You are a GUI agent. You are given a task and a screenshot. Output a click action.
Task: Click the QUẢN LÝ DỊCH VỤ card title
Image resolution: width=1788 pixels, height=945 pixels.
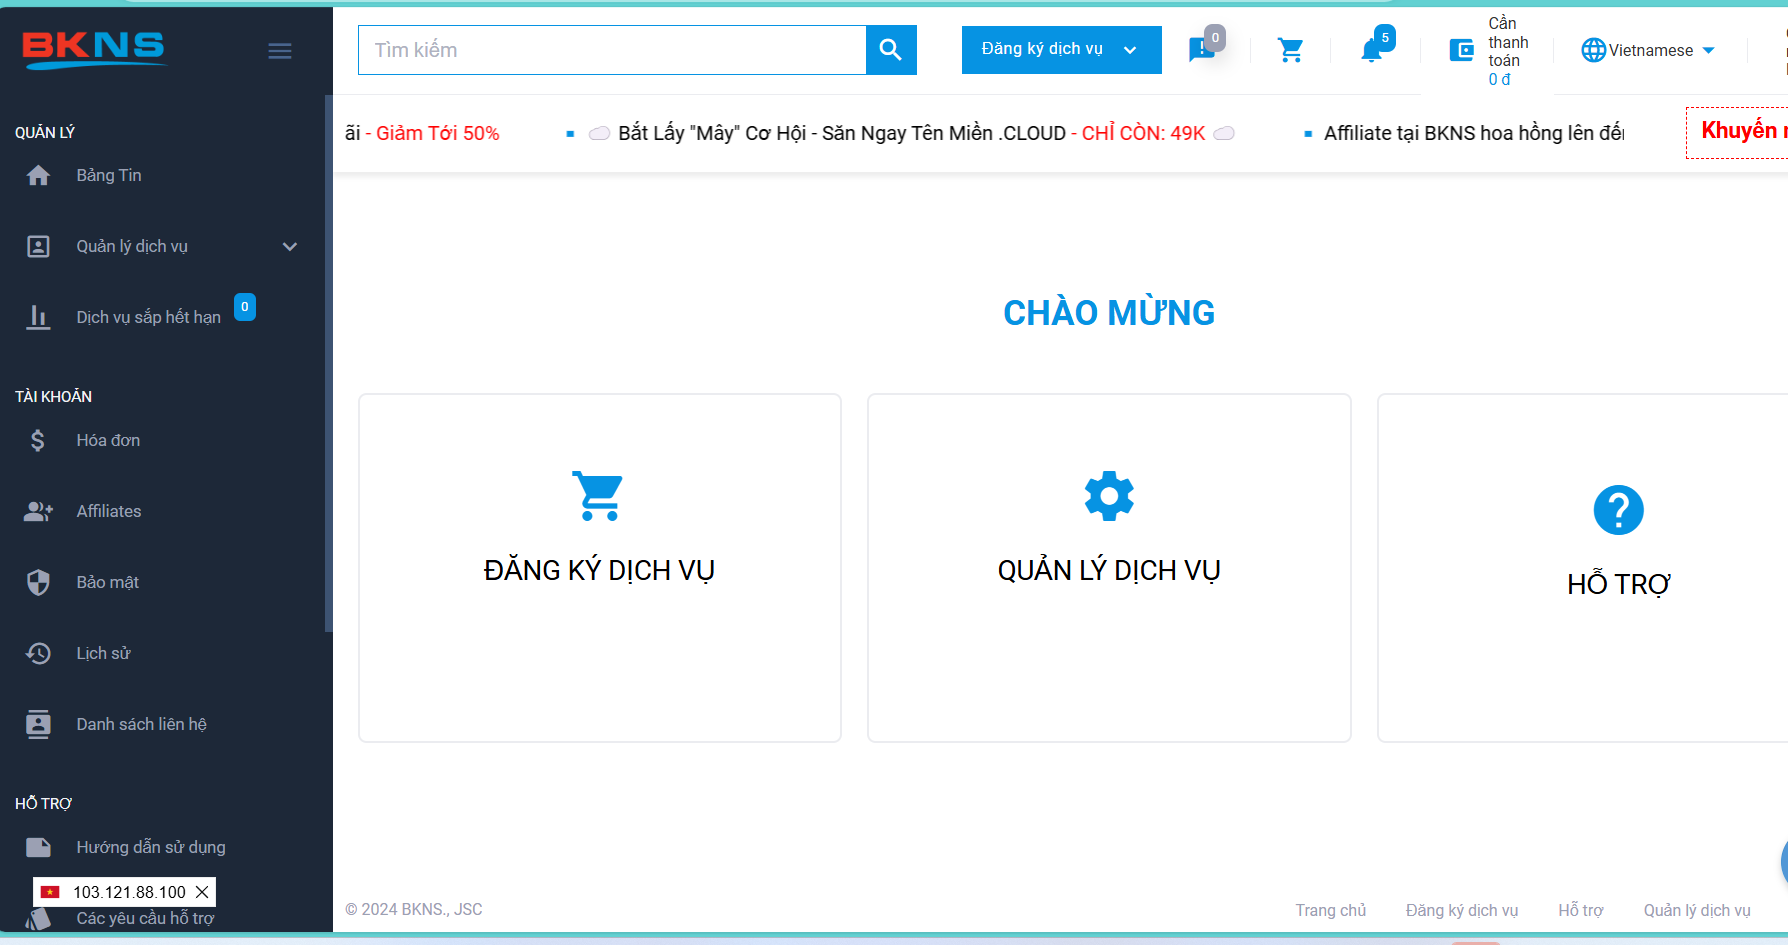click(x=1109, y=570)
